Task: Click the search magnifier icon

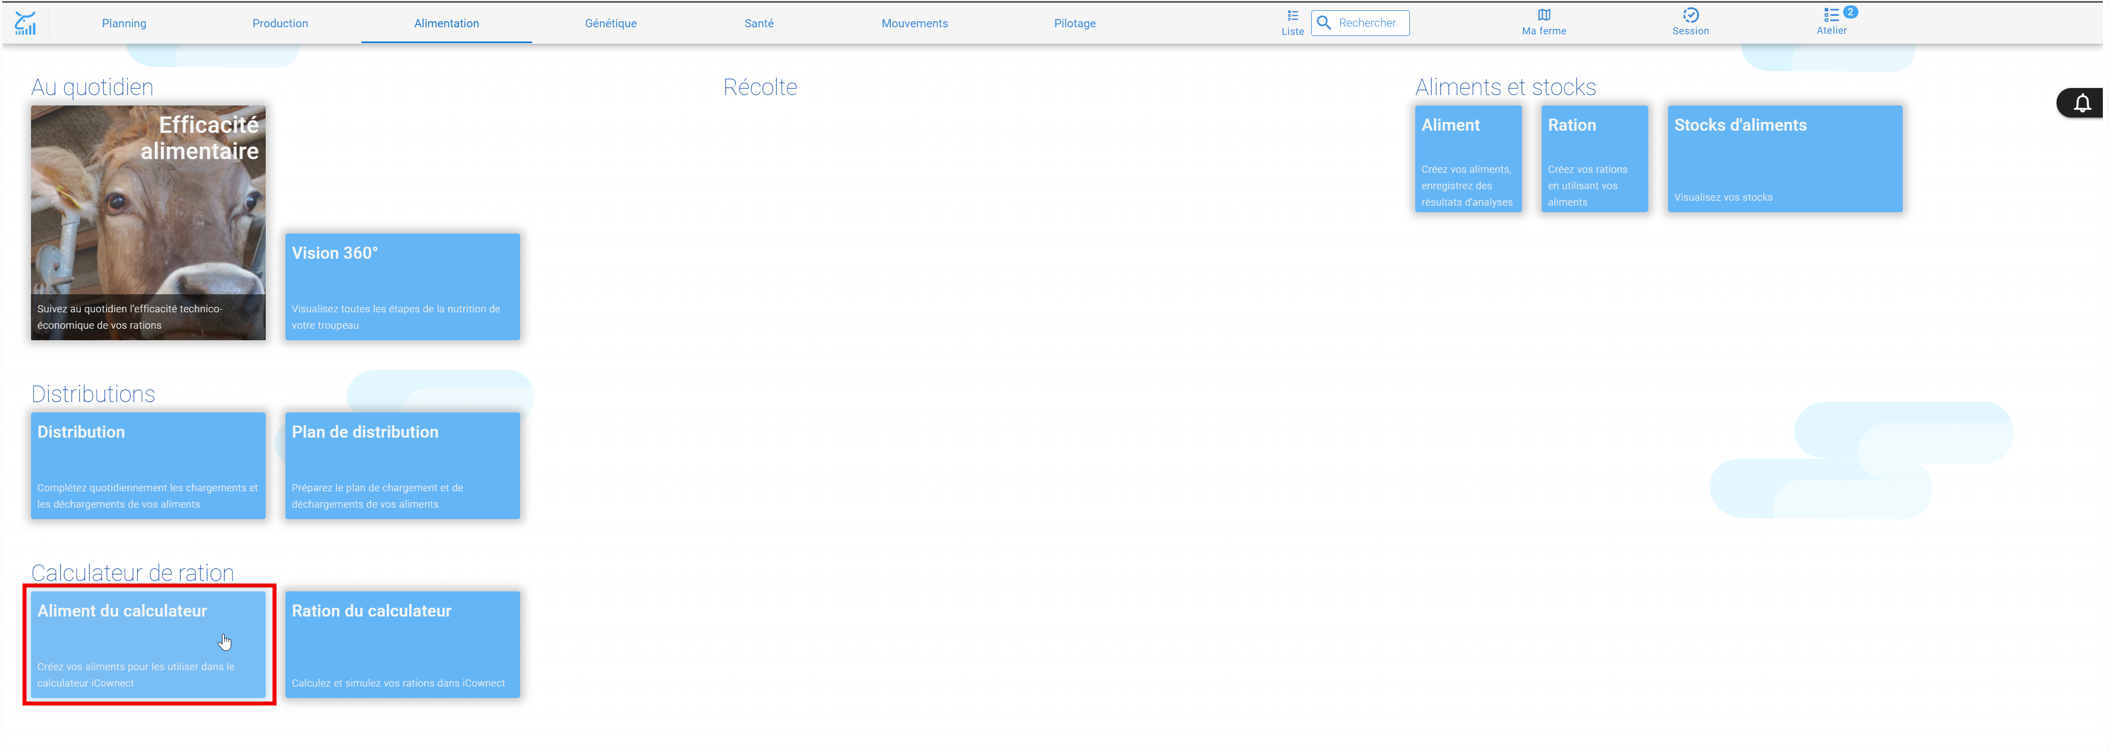Action: coord(1324,23)
